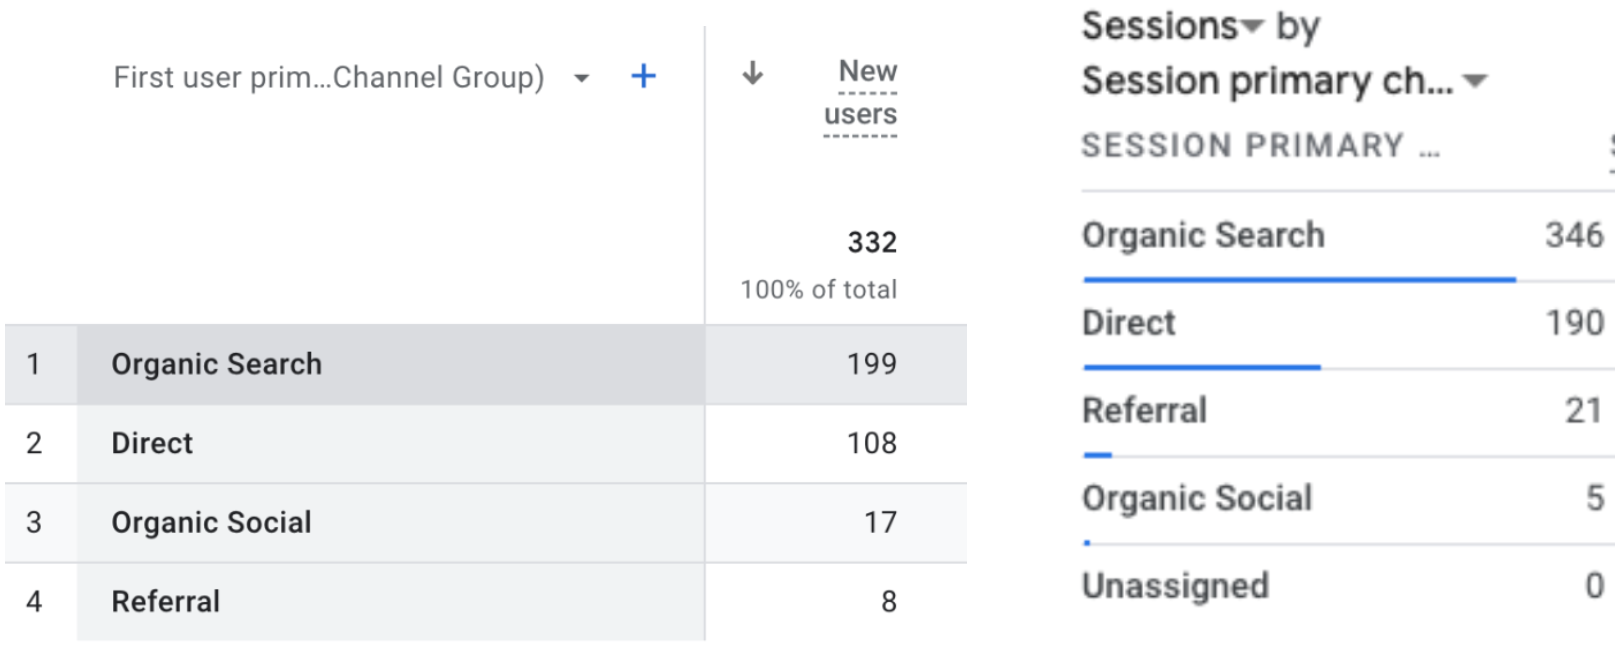Click the Organic Search blue session bar
The image size is (1618, 651).
1298,280
